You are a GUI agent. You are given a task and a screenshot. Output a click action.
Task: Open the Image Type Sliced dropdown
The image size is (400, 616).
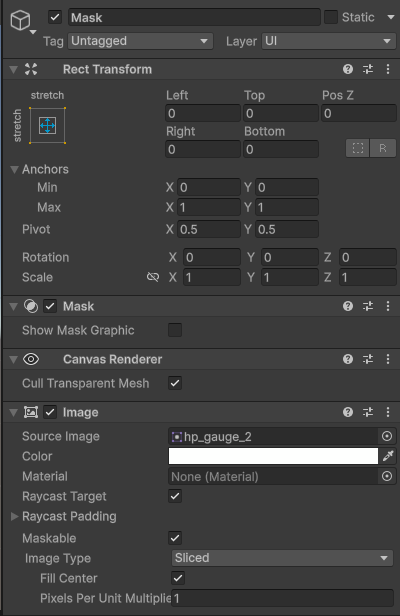[282, 558]
